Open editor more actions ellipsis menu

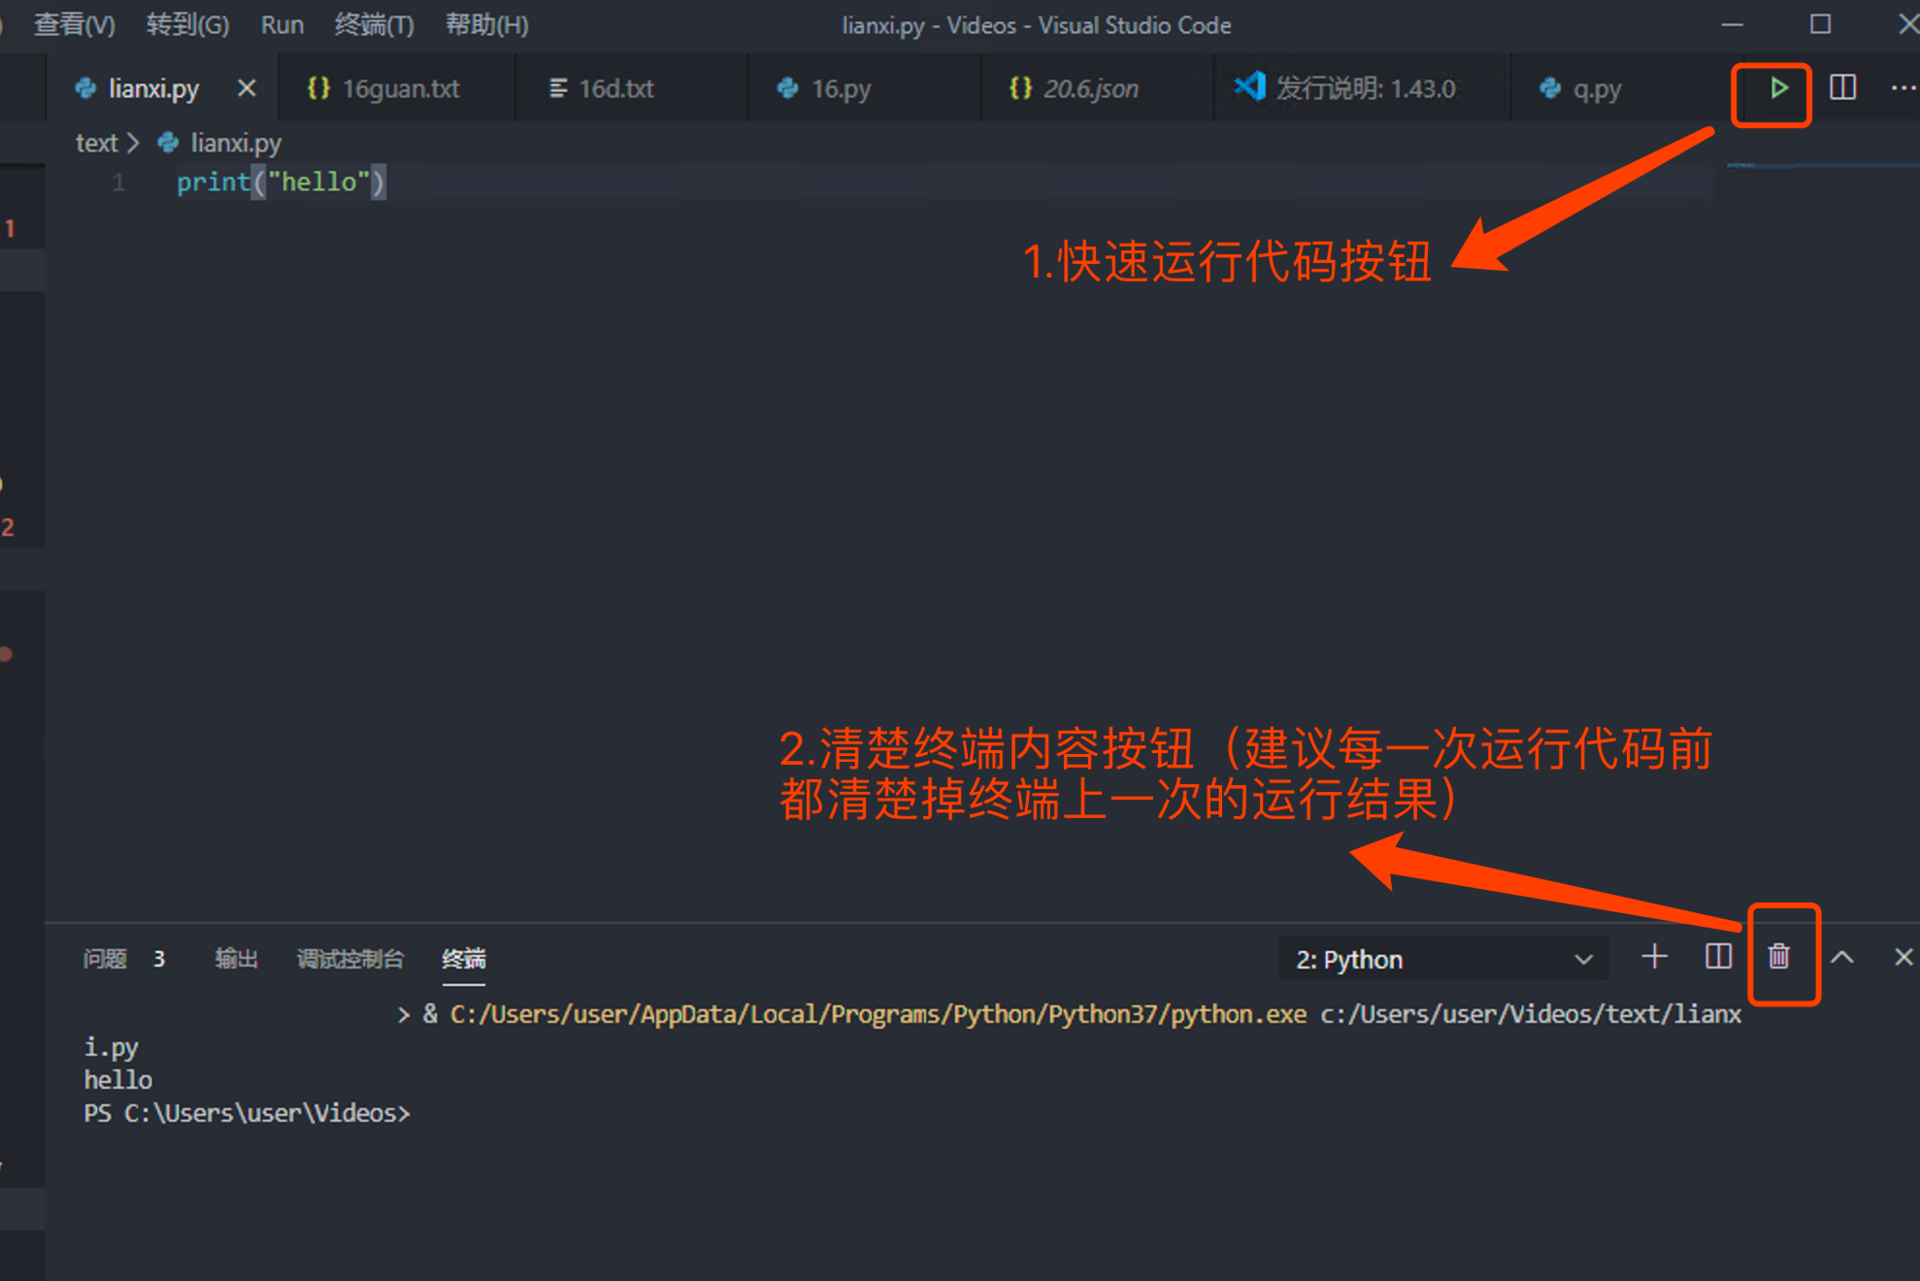1902,89
